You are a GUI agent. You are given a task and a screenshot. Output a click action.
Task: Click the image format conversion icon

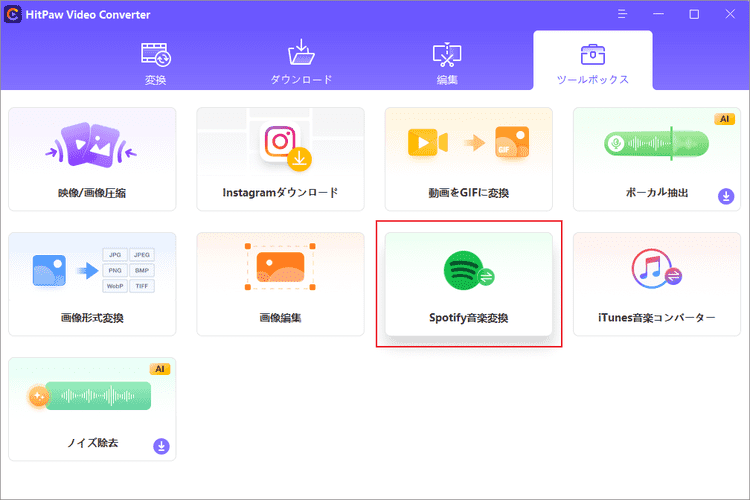click(93, 270)
